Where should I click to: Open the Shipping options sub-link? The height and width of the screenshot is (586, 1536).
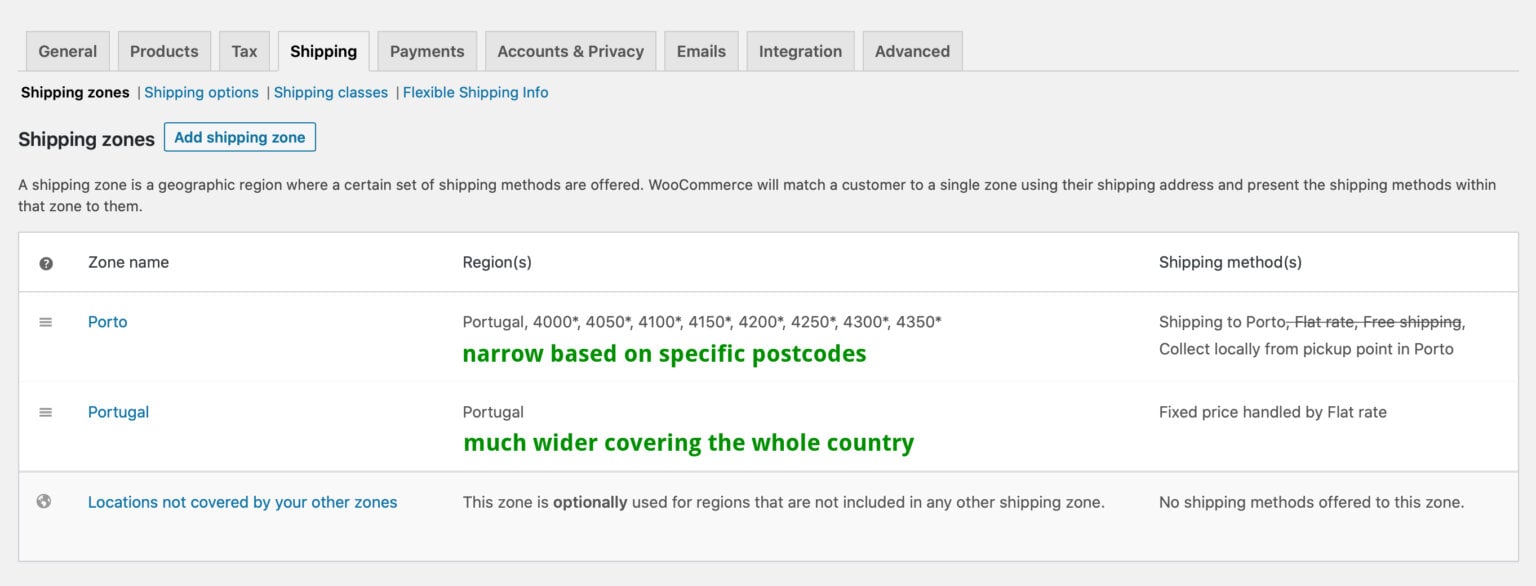click(x=201, y=93)
